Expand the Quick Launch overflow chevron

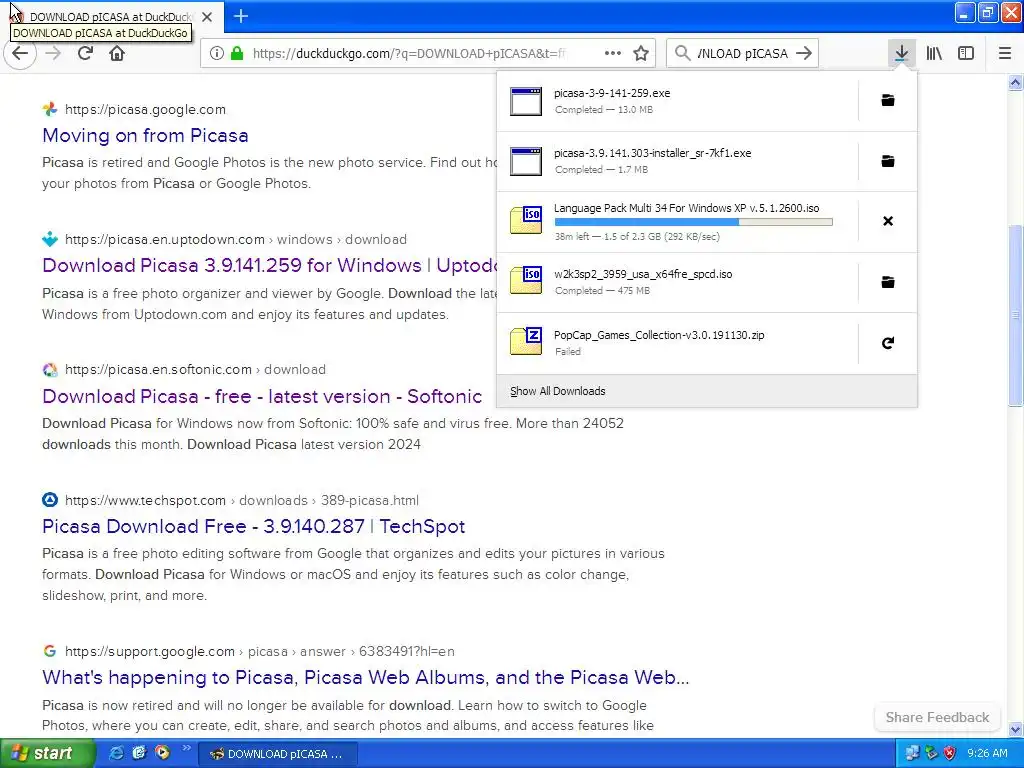tap(186, 748)
